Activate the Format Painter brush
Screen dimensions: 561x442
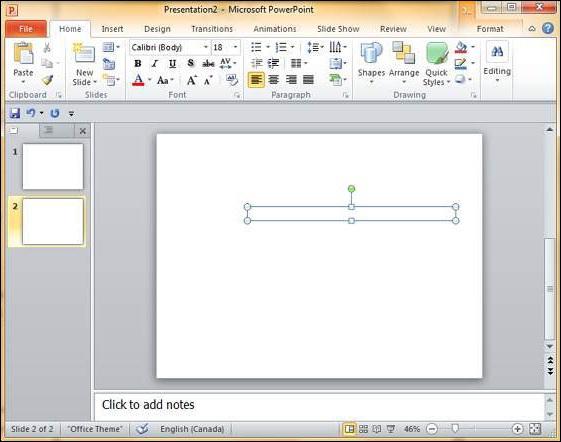tap(47, 80)
